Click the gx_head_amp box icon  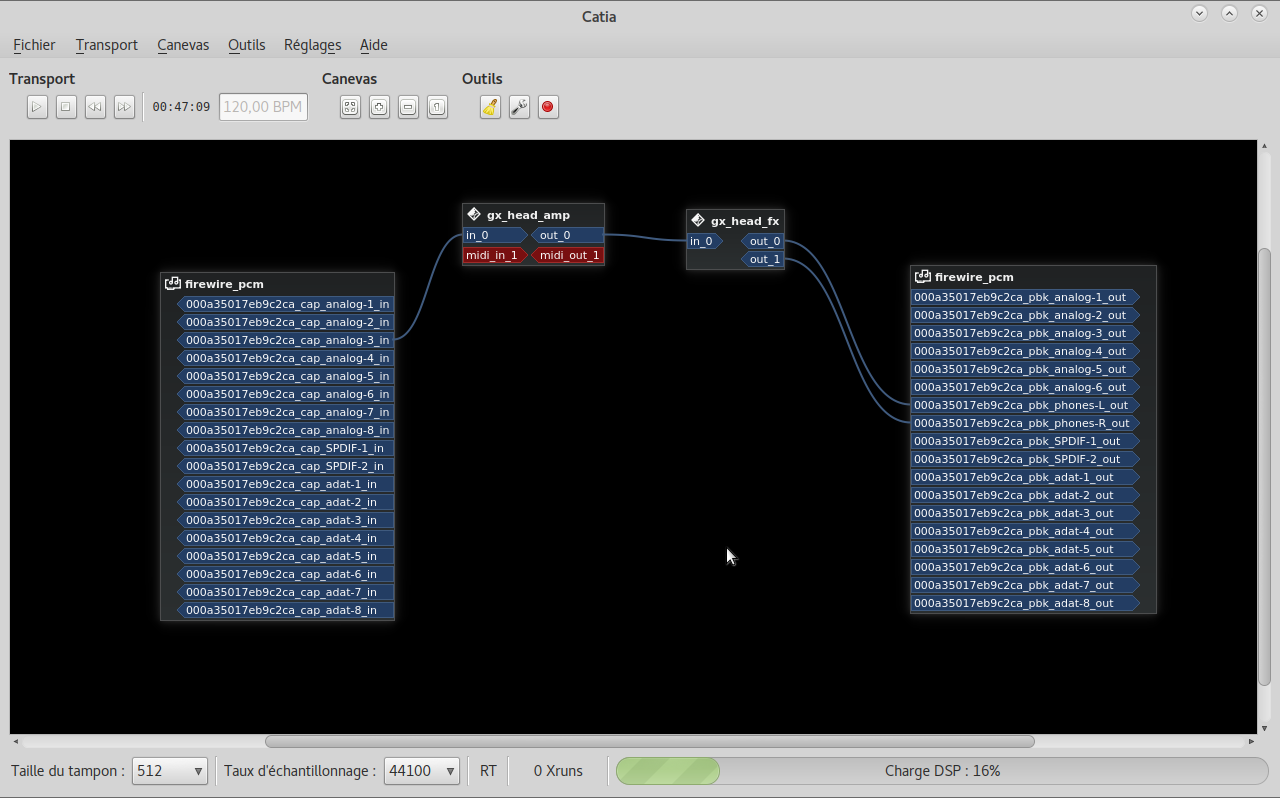click(x=474, y=214)
